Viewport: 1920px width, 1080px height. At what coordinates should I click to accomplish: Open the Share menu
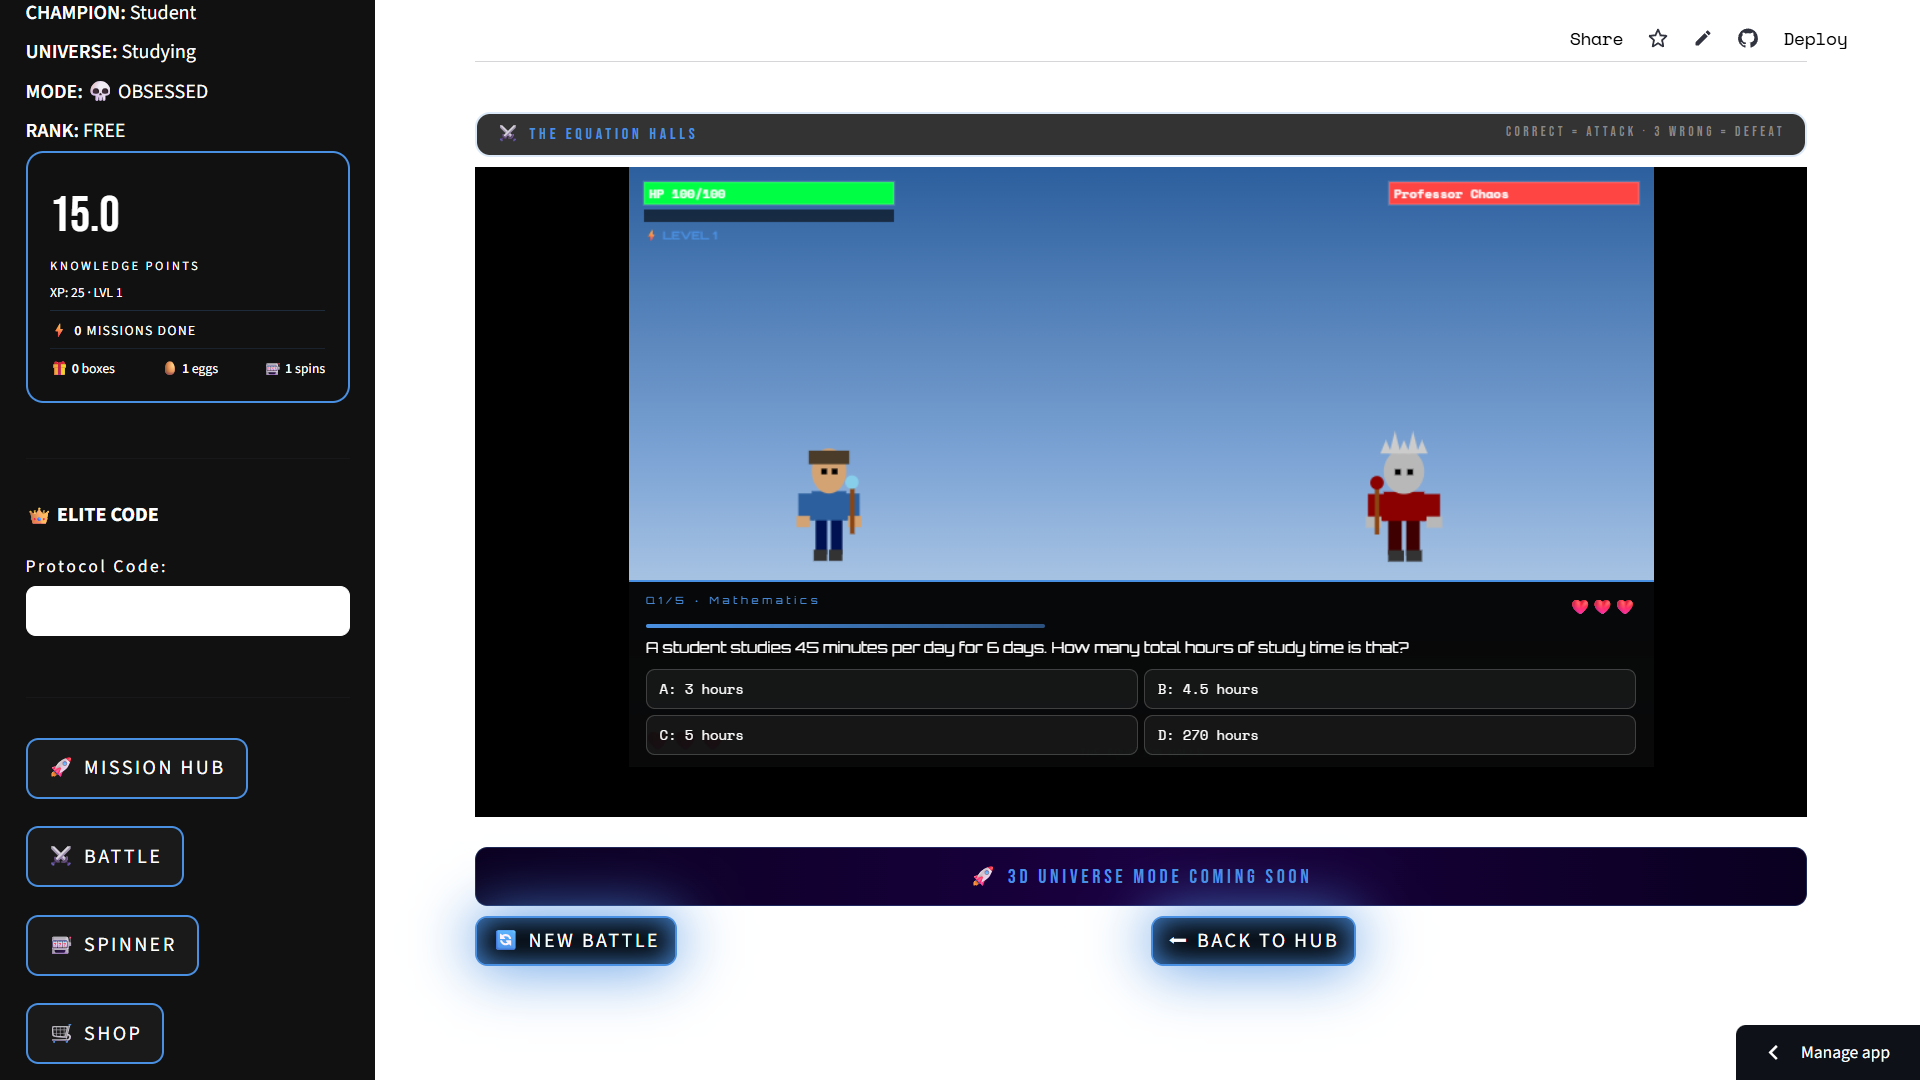click(x=1596, y=39)
